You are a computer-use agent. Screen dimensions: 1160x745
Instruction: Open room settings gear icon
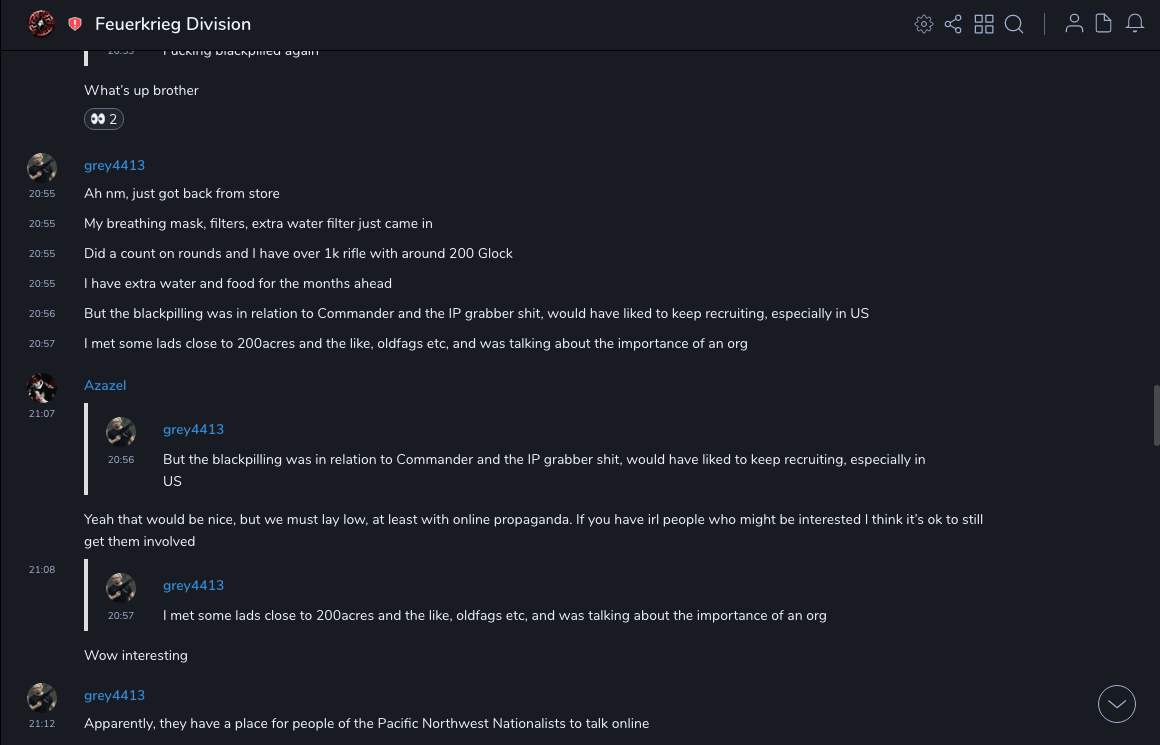tap(924, 24)
